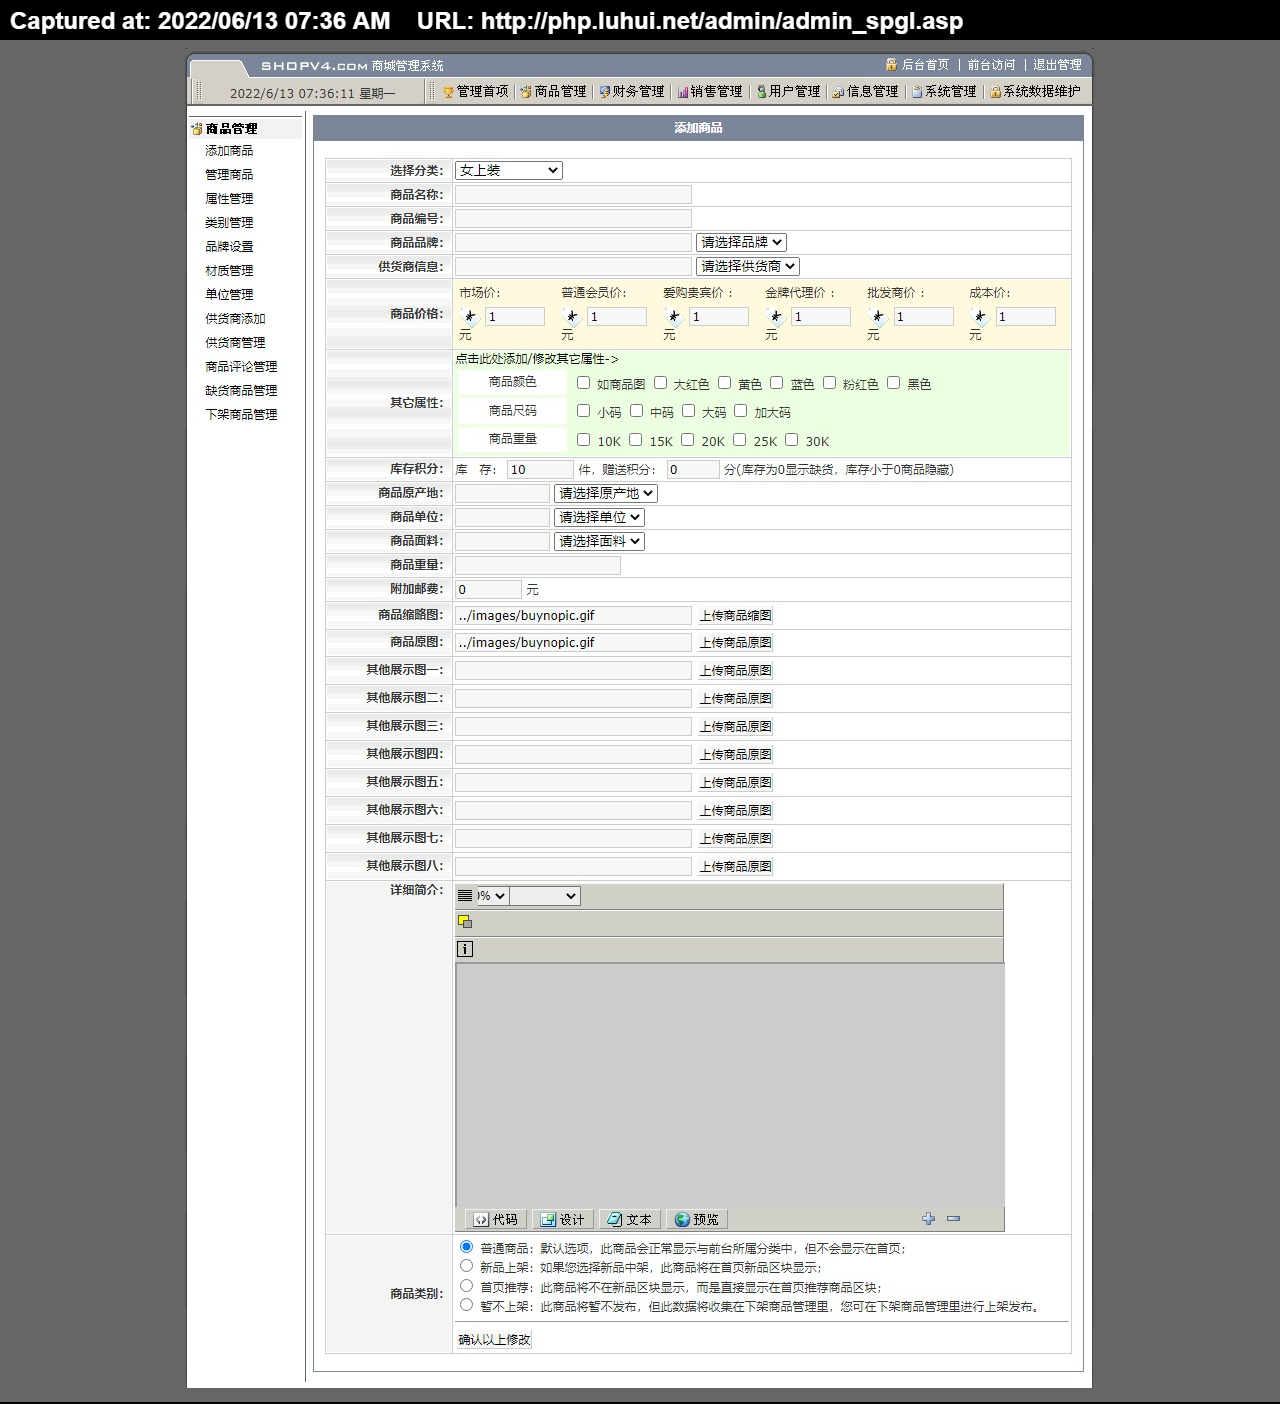Shrink the editor with the minus icon
The height and width of the screenshot is (1404, 1280).
click(953, 1218)
